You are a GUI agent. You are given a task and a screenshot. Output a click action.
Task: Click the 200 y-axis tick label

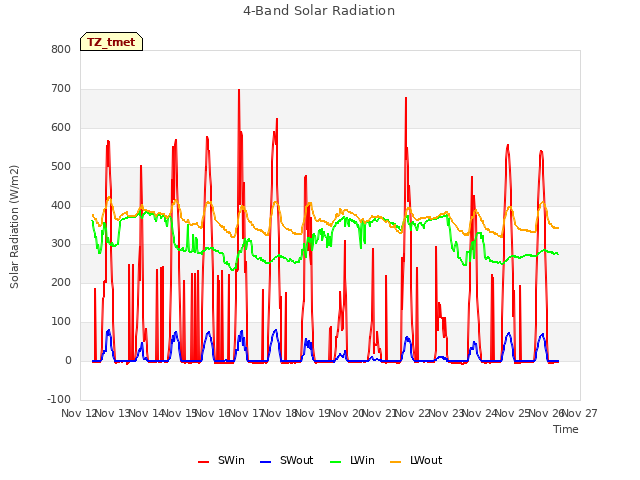pos(61,282)
